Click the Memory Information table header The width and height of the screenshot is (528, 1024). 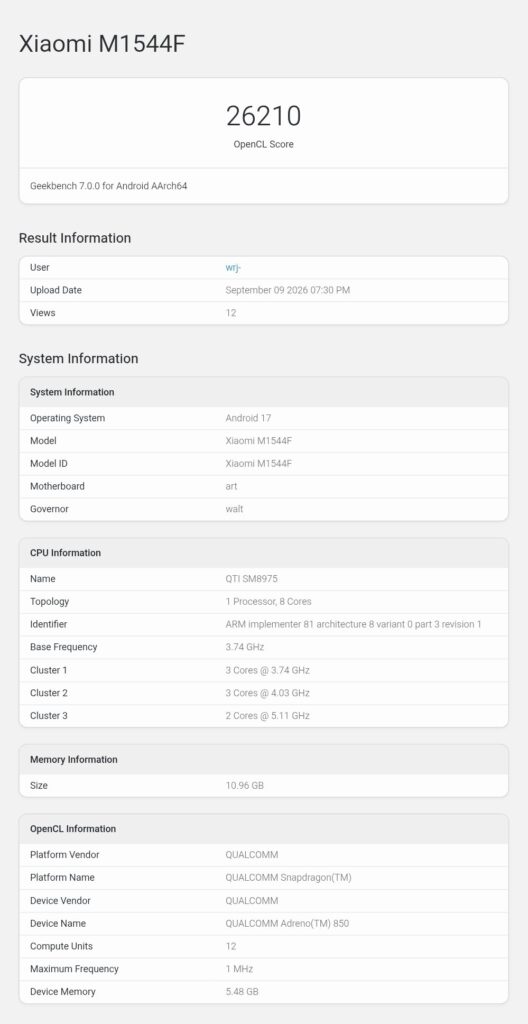264,760
